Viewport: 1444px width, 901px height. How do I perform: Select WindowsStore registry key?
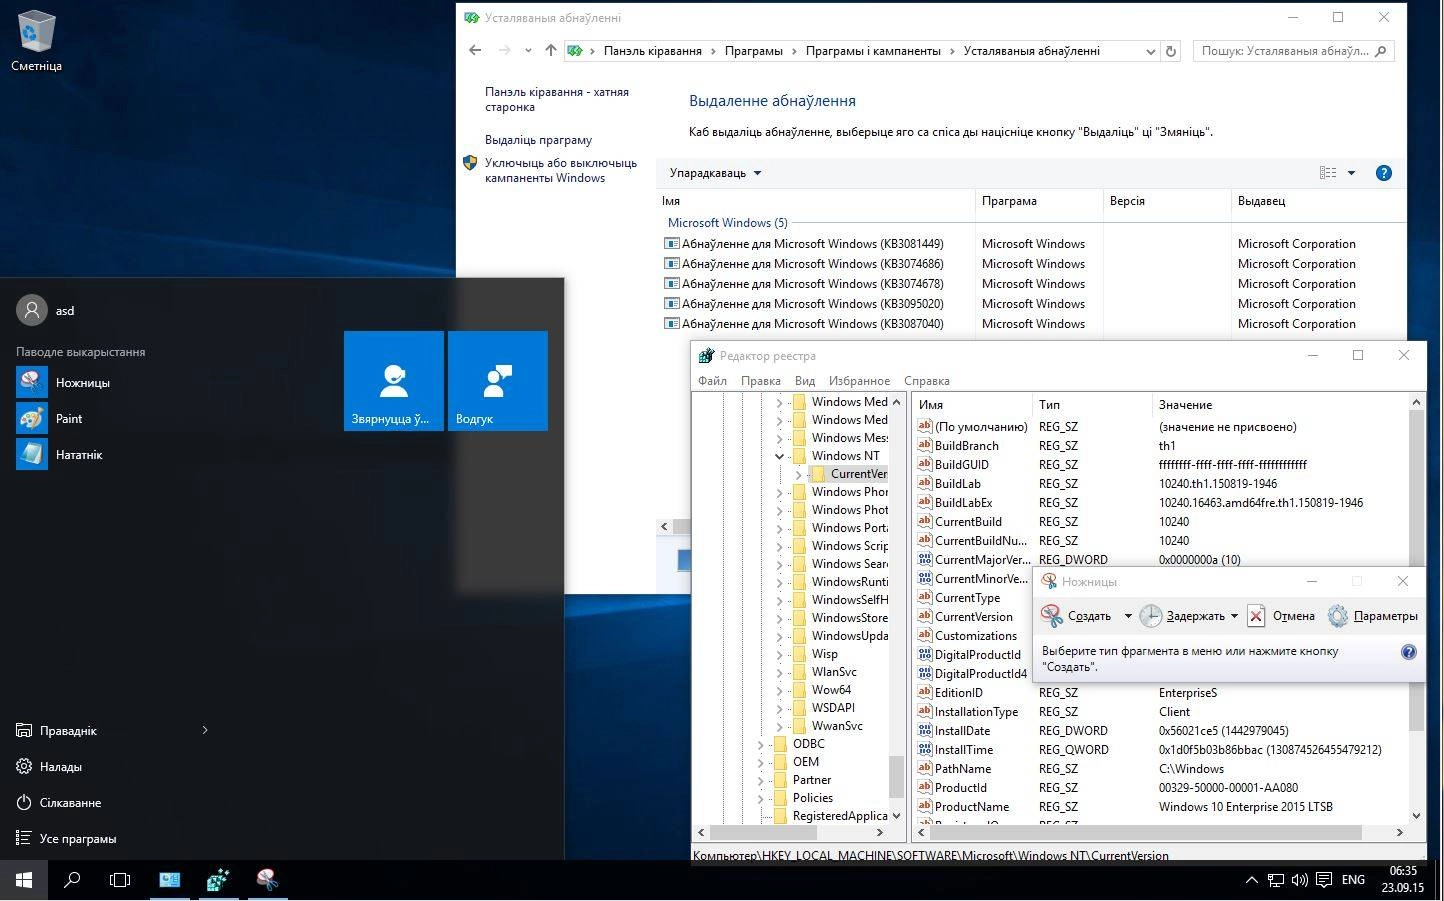[849, 618]
